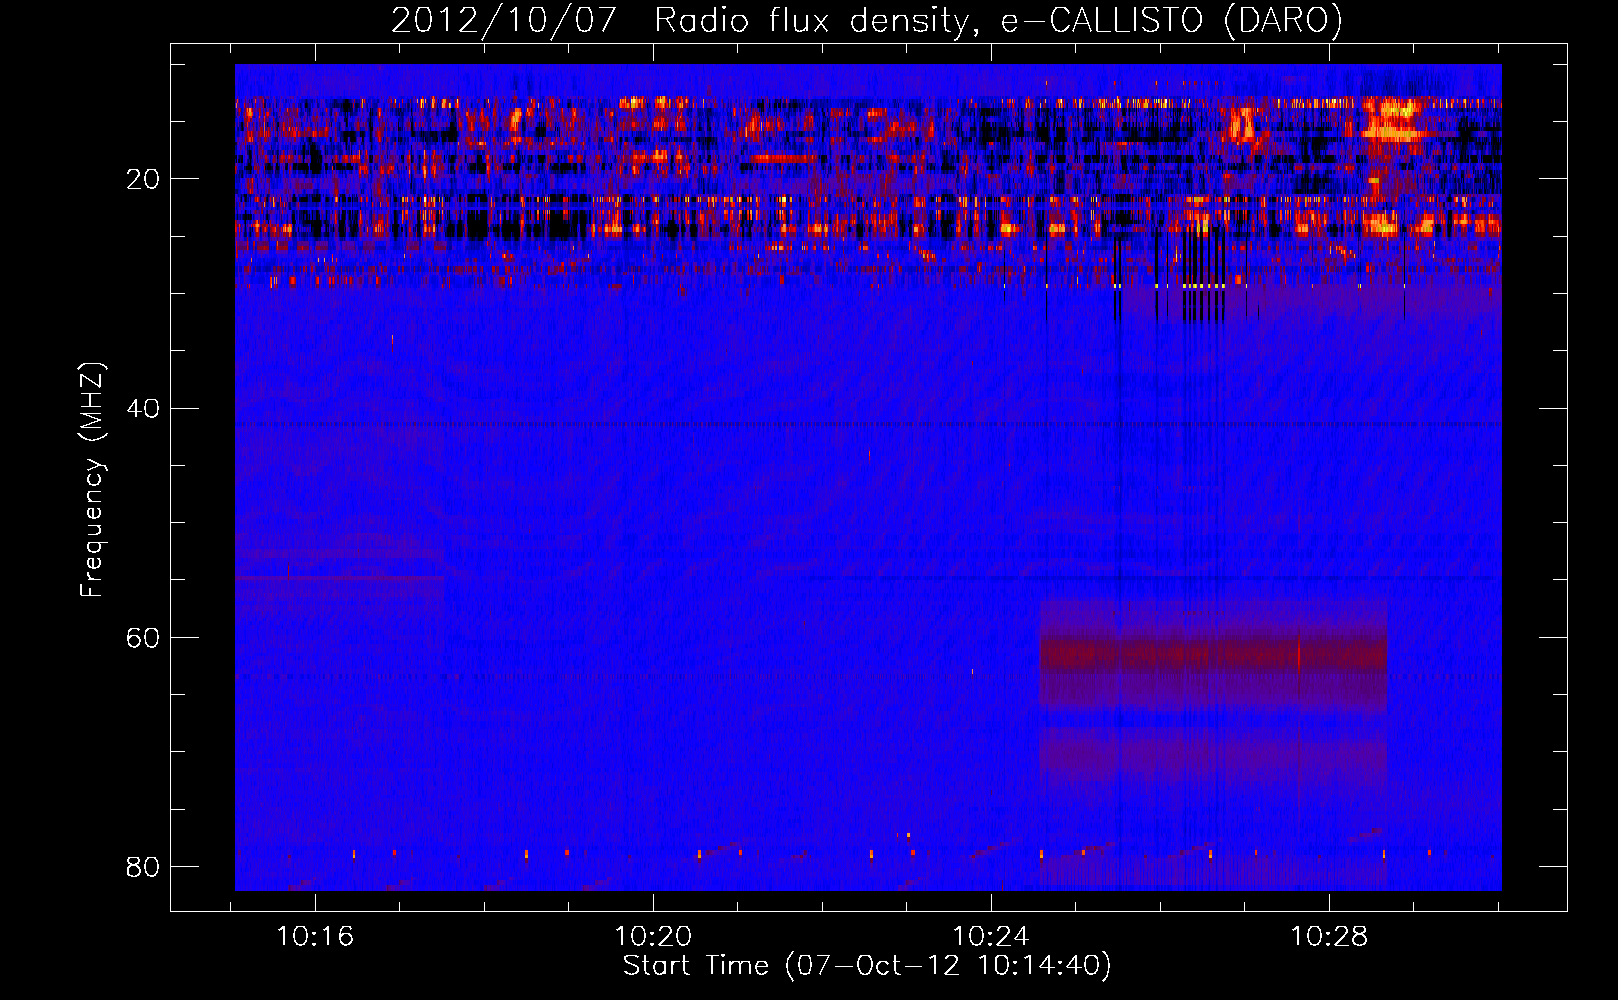This screenshot has height=1000, width=1618.
Task: Click the 10:24 time tick label
Action: (x=991, y=937)
